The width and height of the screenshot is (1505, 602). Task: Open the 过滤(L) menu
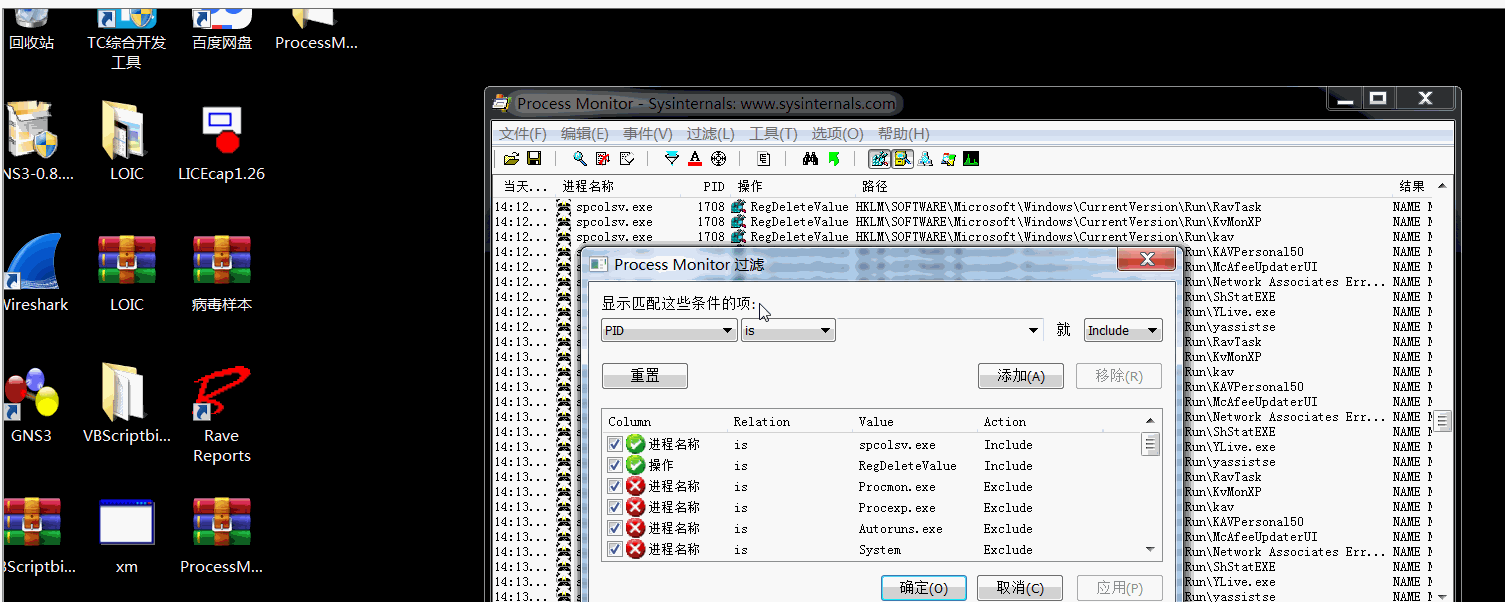point(711,133)
